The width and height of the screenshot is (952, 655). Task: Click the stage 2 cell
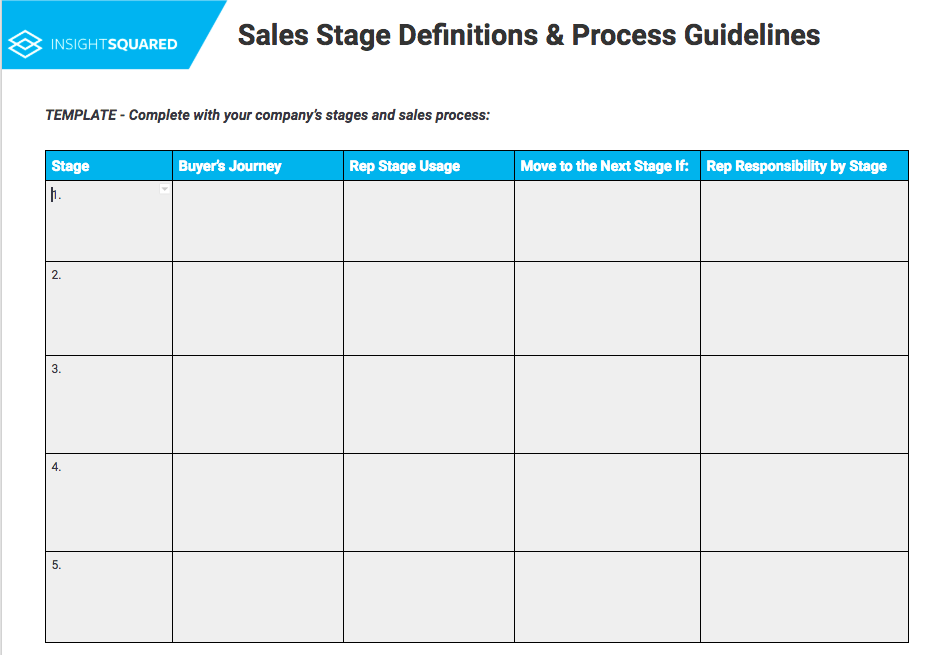click(x=109, y=308)
